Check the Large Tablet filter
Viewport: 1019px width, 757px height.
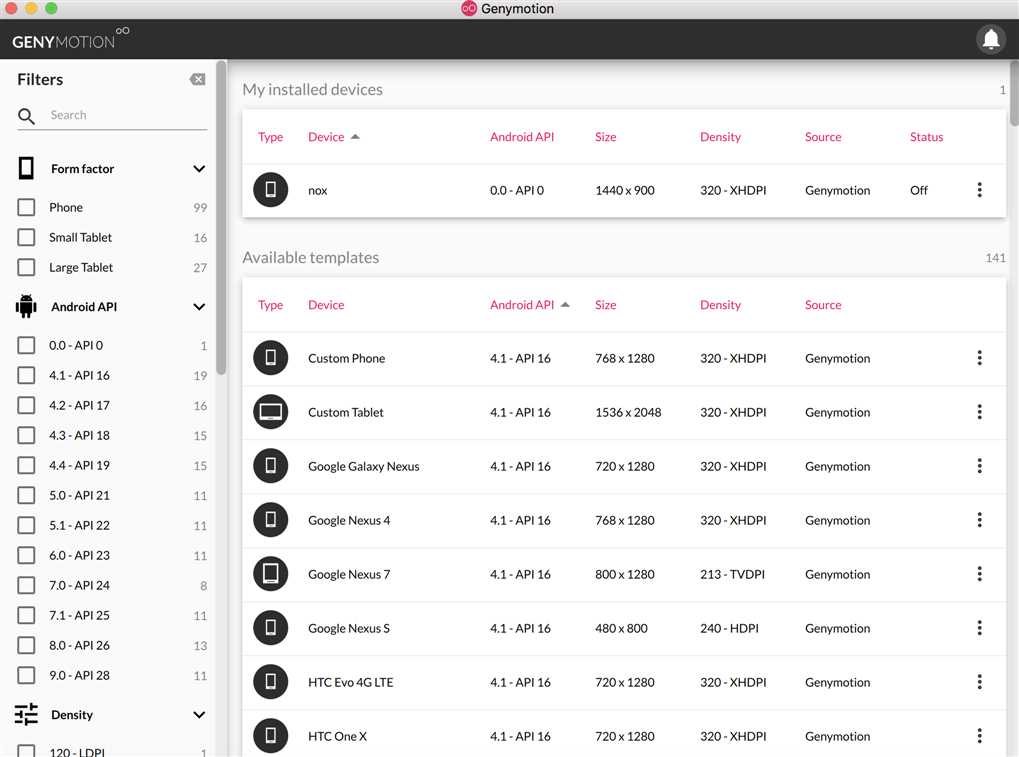[x=26, y=267]
